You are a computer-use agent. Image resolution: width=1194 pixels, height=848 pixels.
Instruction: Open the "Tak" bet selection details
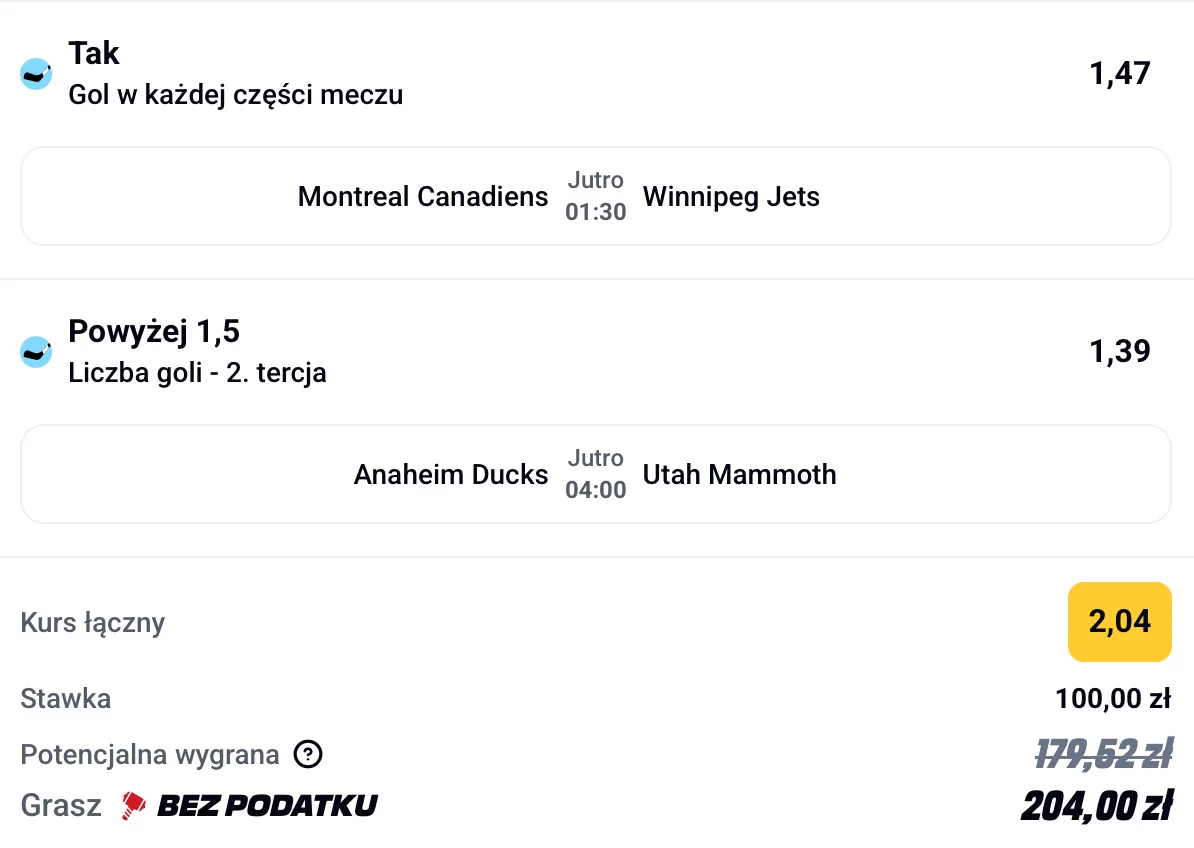(x=93, y=53)
